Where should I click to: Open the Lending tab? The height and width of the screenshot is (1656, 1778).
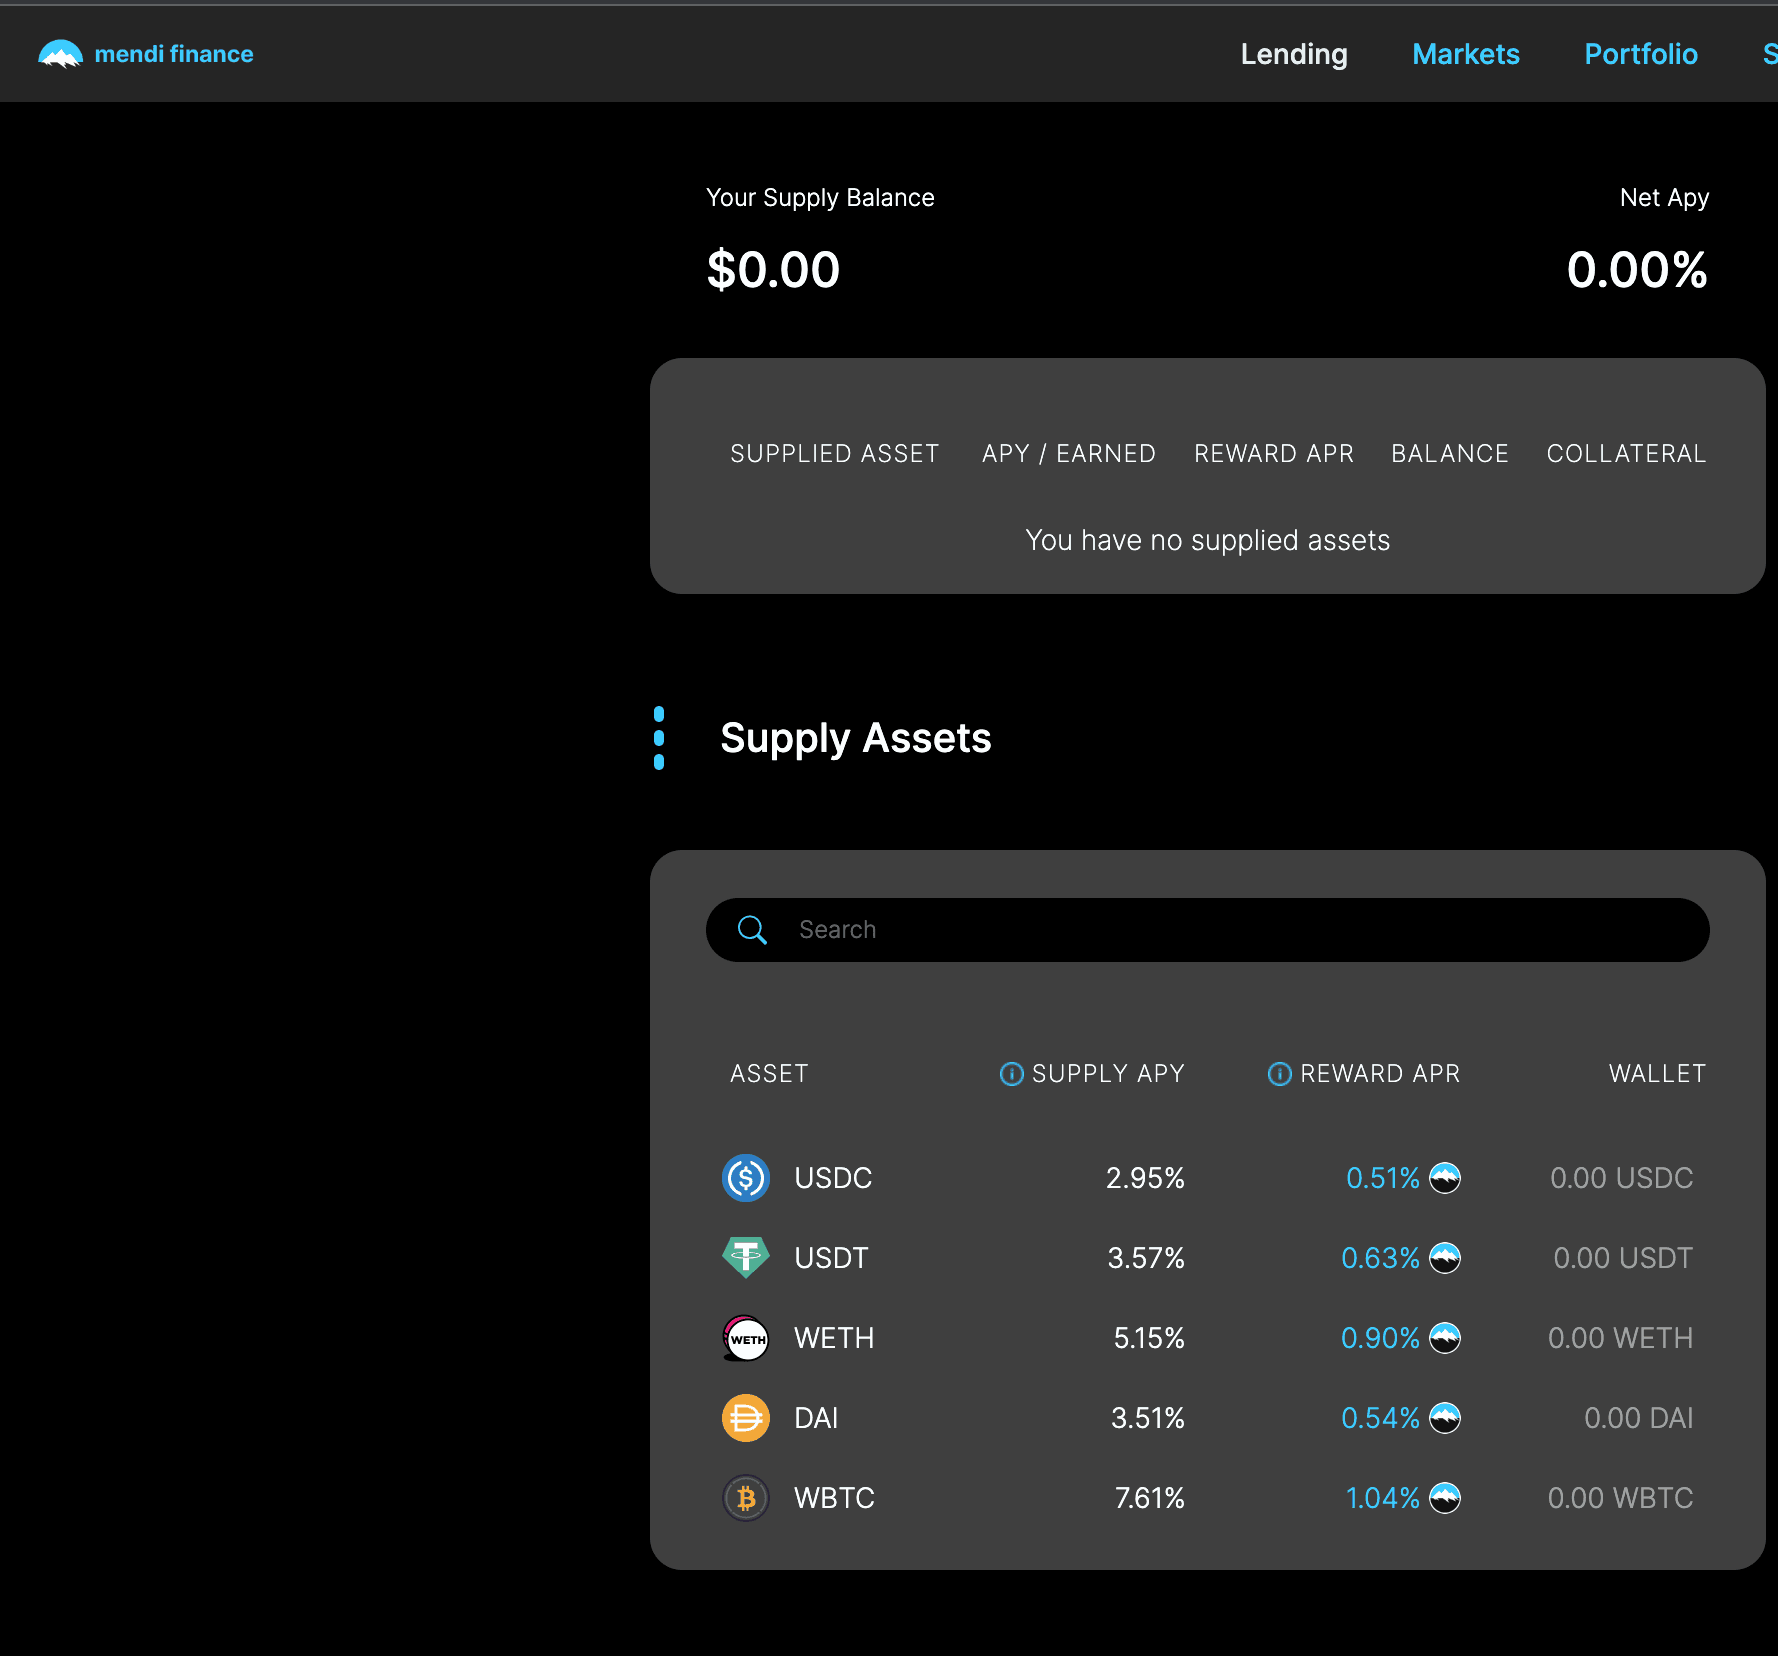tap(1293, 54)
